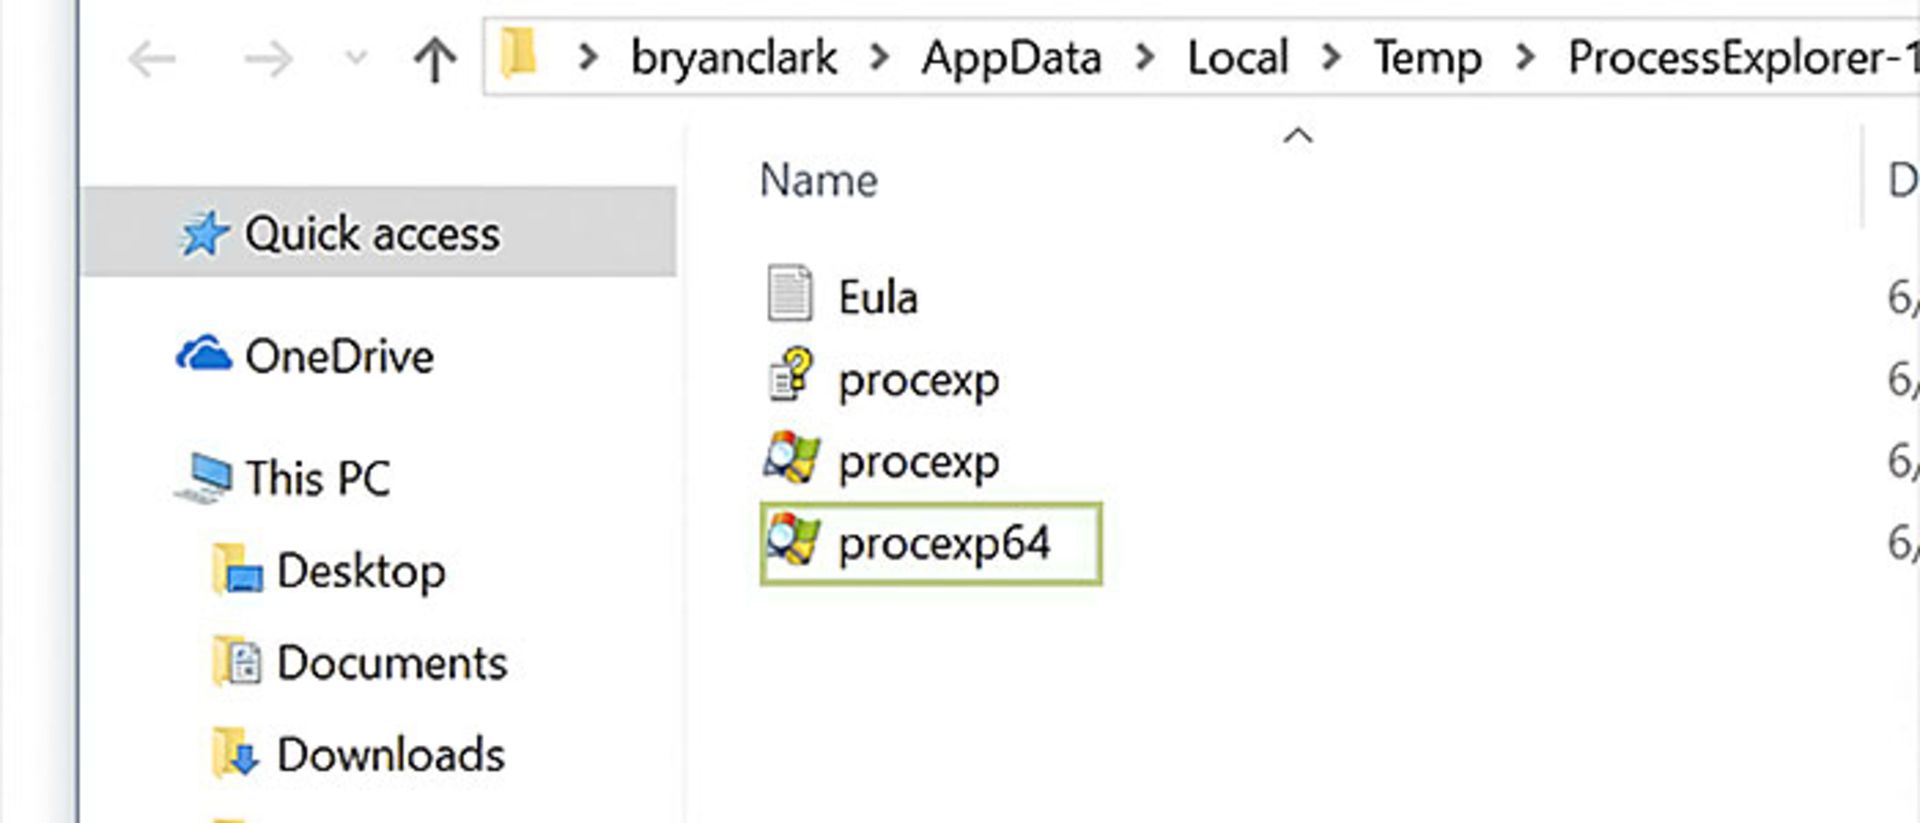The image size is (1920, 823).
Task: Go up one folder level
Action: click(435, 59)
